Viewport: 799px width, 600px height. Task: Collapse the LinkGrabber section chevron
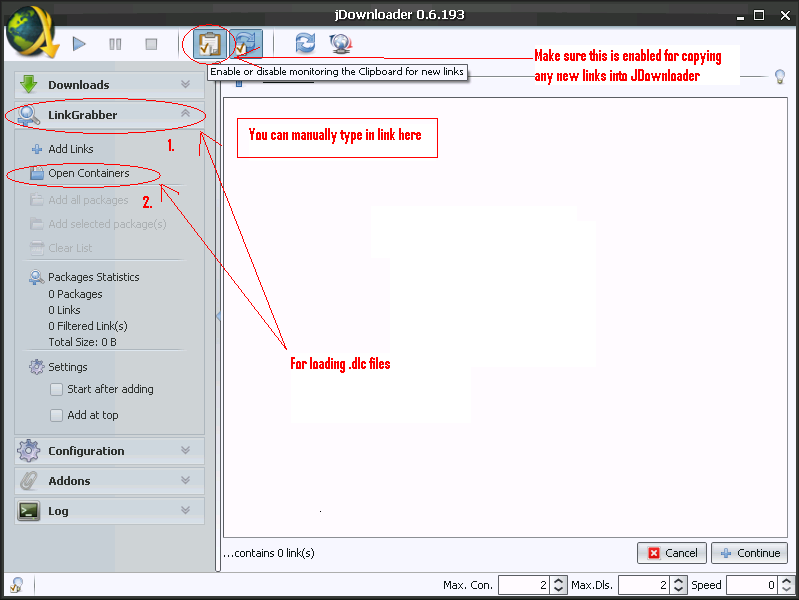tap(185, 113)
